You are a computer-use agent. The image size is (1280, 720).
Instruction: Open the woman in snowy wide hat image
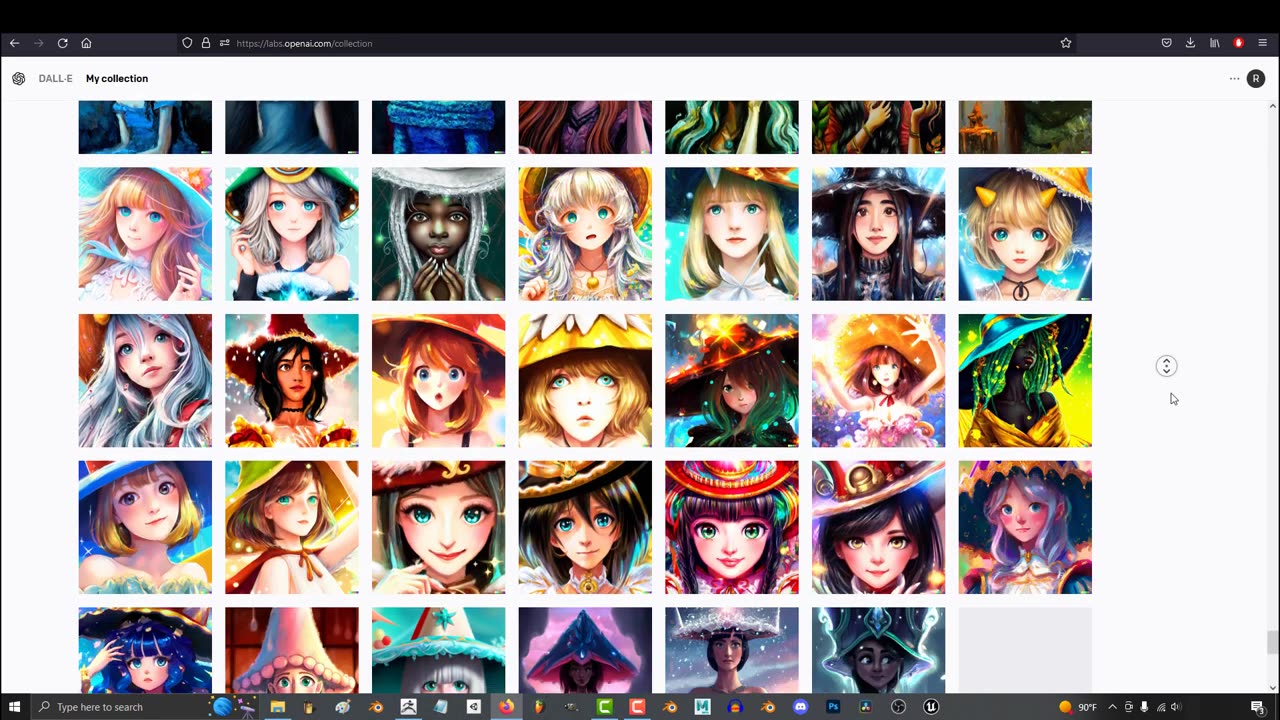(732, 650)
